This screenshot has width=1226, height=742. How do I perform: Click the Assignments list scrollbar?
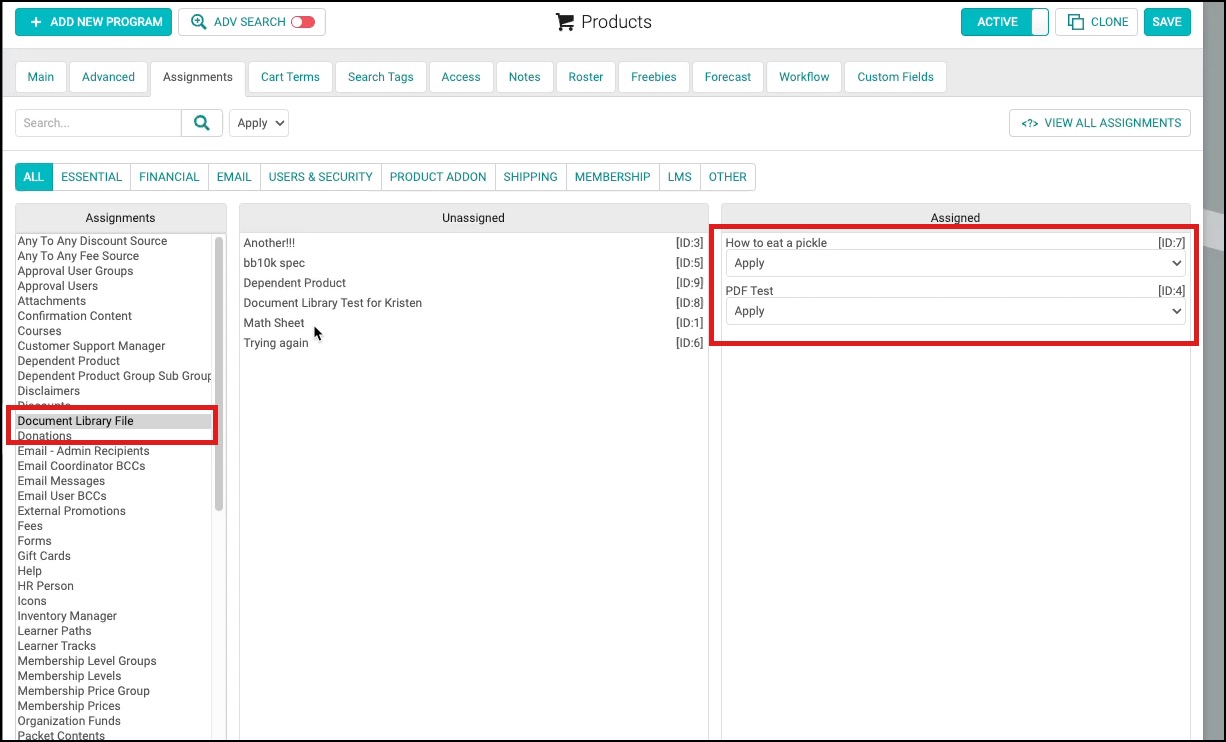coord(219,372)
